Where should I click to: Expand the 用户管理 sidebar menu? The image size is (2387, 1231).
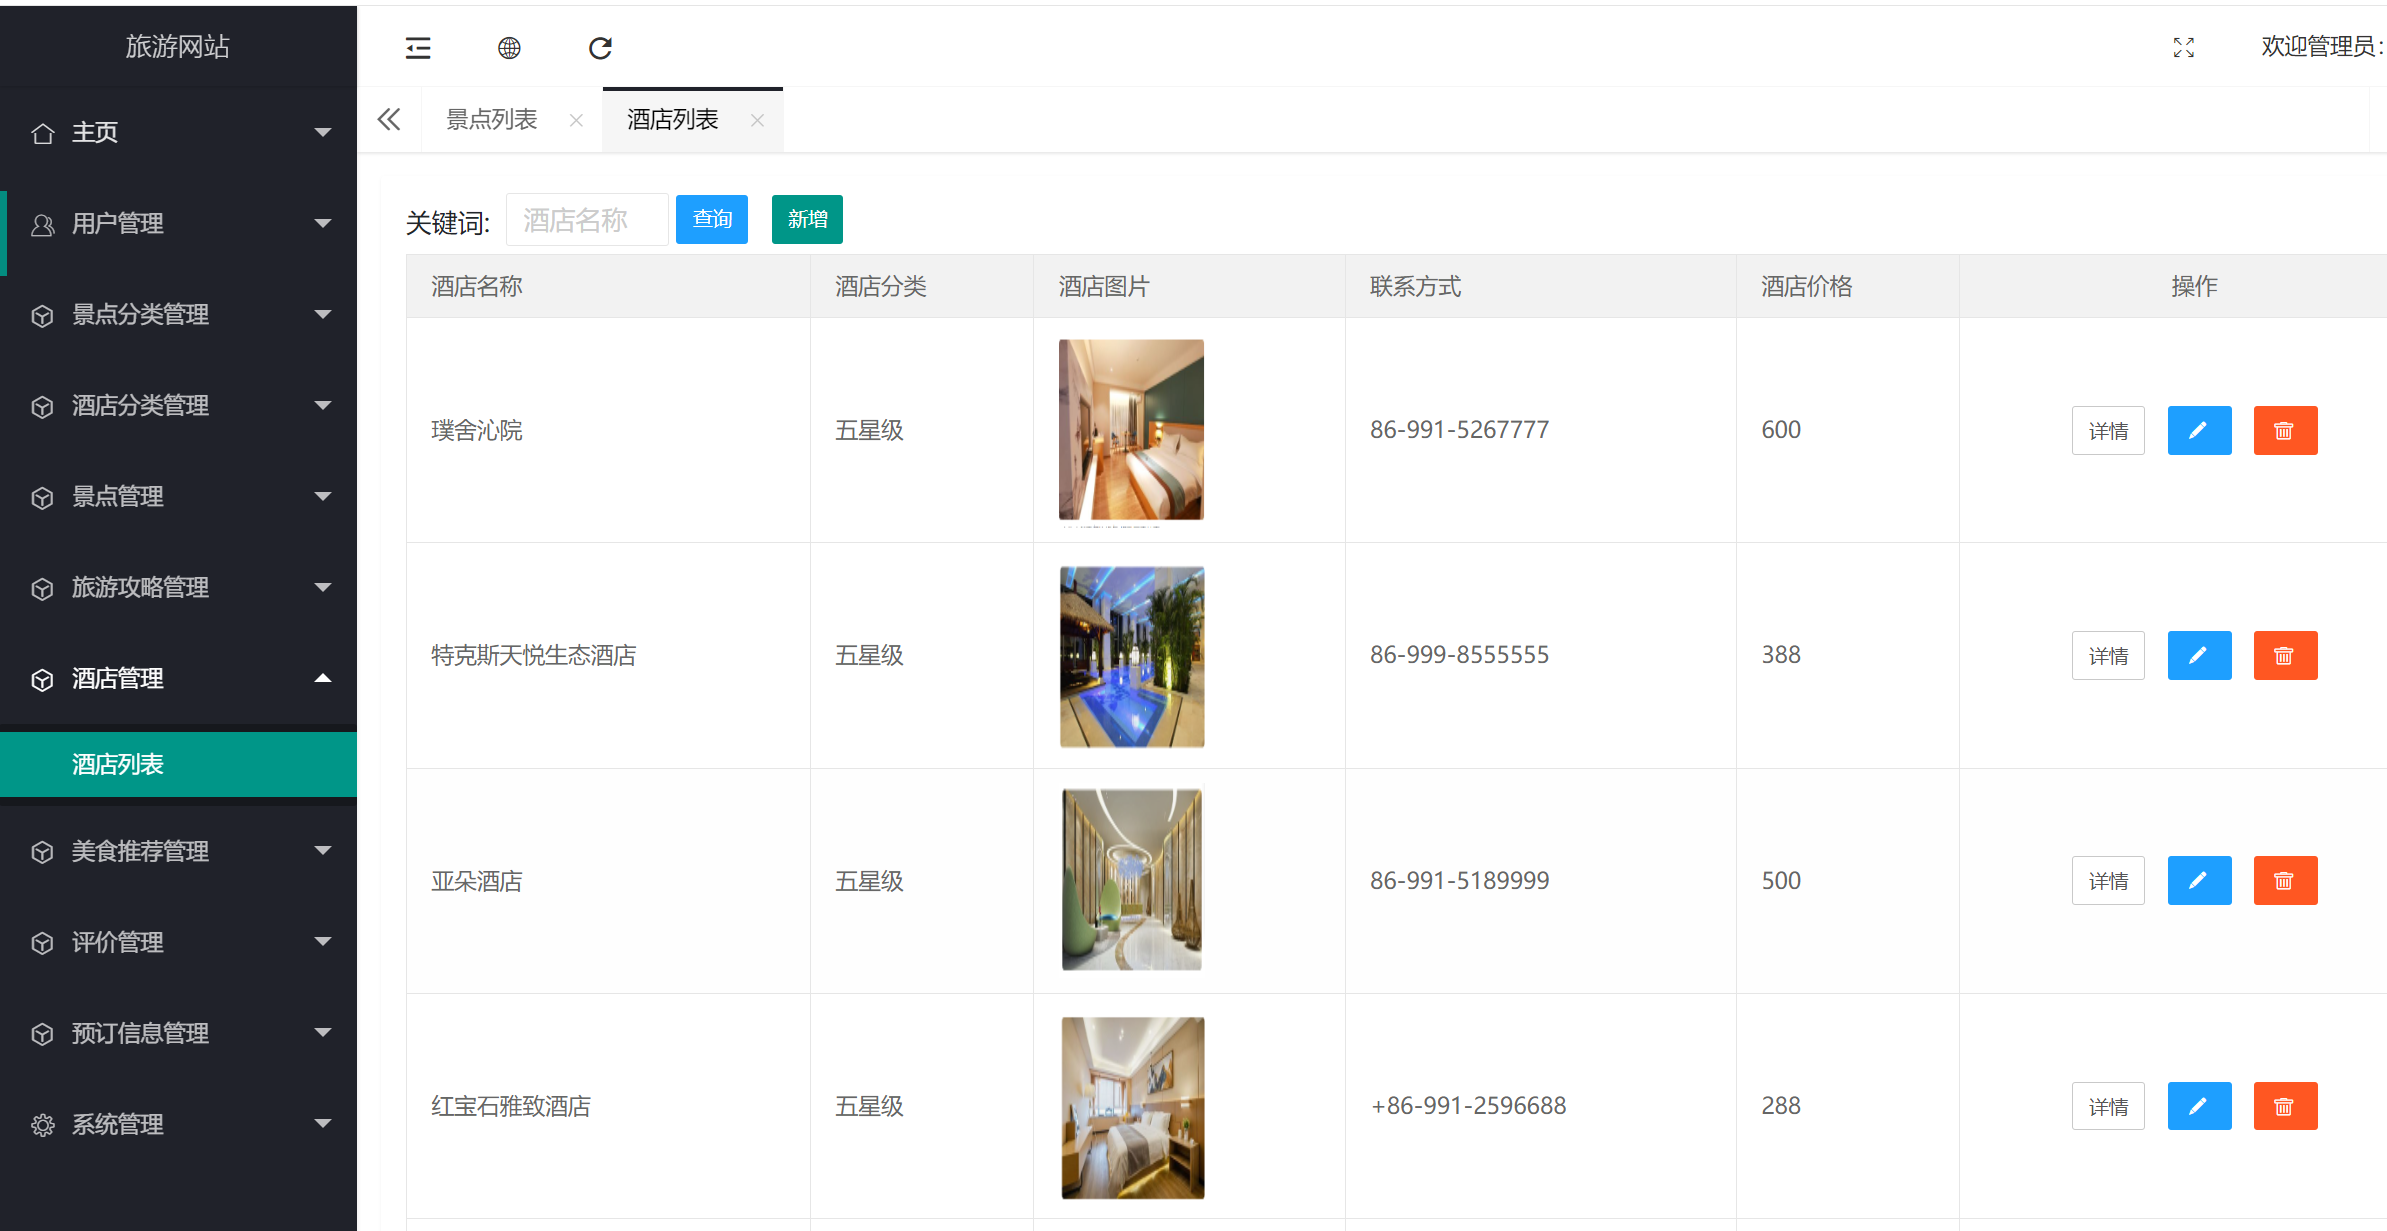coord(178,223)
